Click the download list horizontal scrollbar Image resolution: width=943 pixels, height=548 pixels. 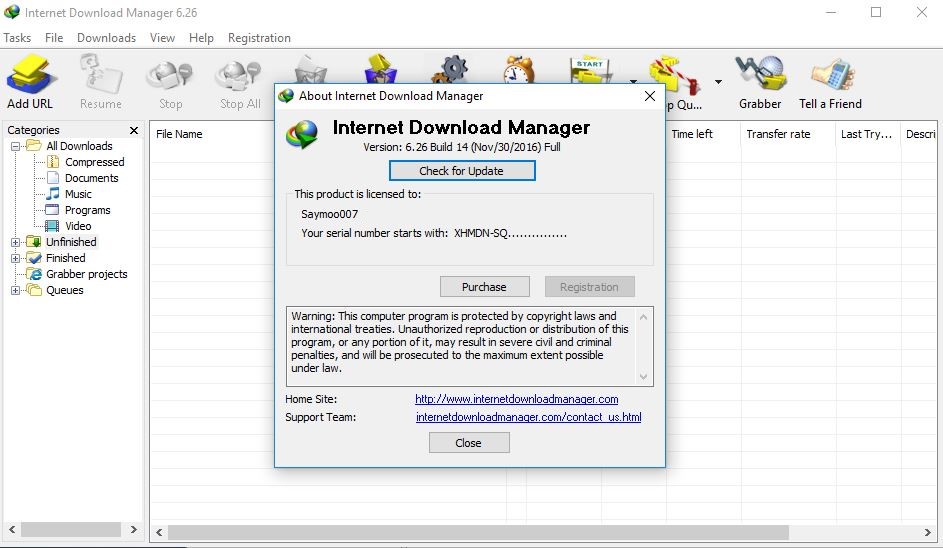(x=478, y=532)
